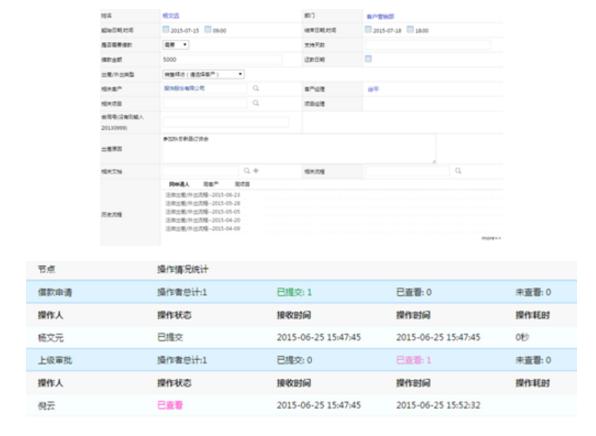
Task: Click 未查看: 0 in the 借款申请 row
Action: coord(533,292)
